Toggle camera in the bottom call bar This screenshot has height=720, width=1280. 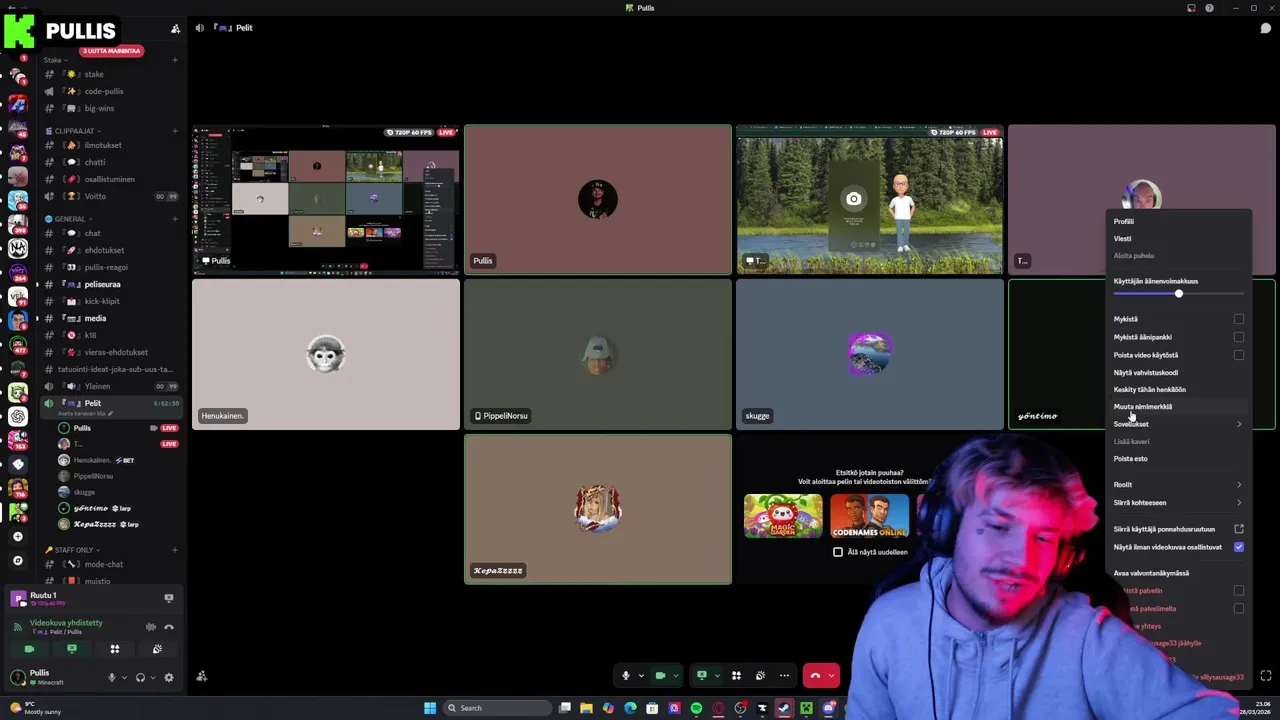pyautogui.click(x=660, y=675)
